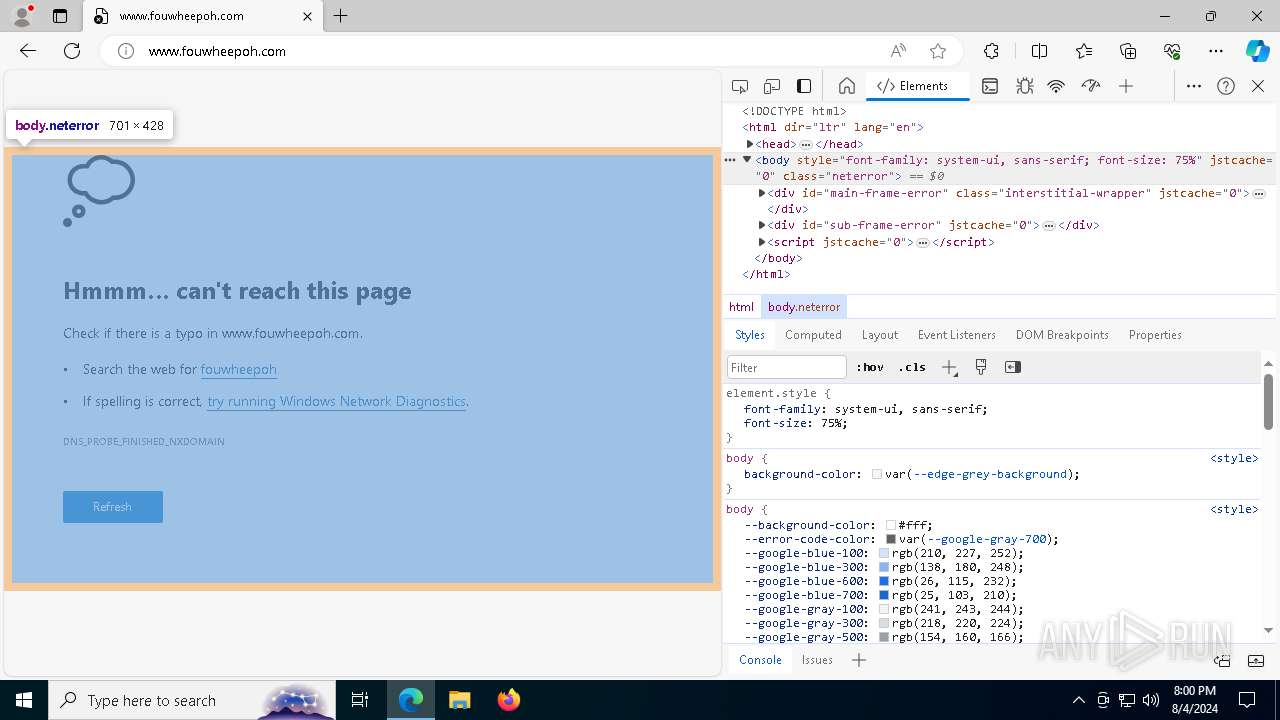Viewport: 1280px width, 720px height.
Task: Switch to the Computed tab
Action: (813, 335)
